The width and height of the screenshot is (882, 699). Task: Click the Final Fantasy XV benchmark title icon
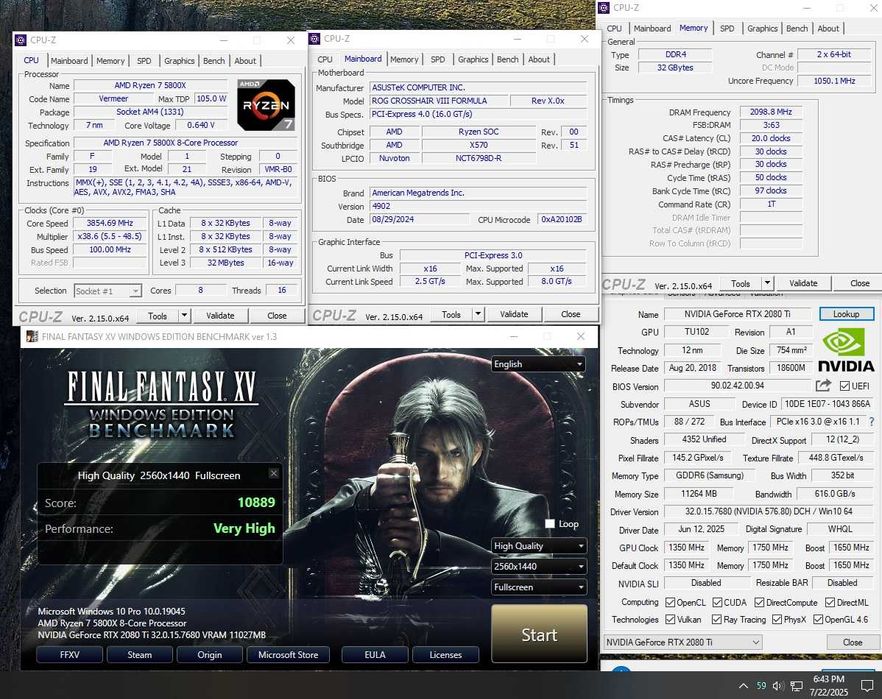pos(32,336)
